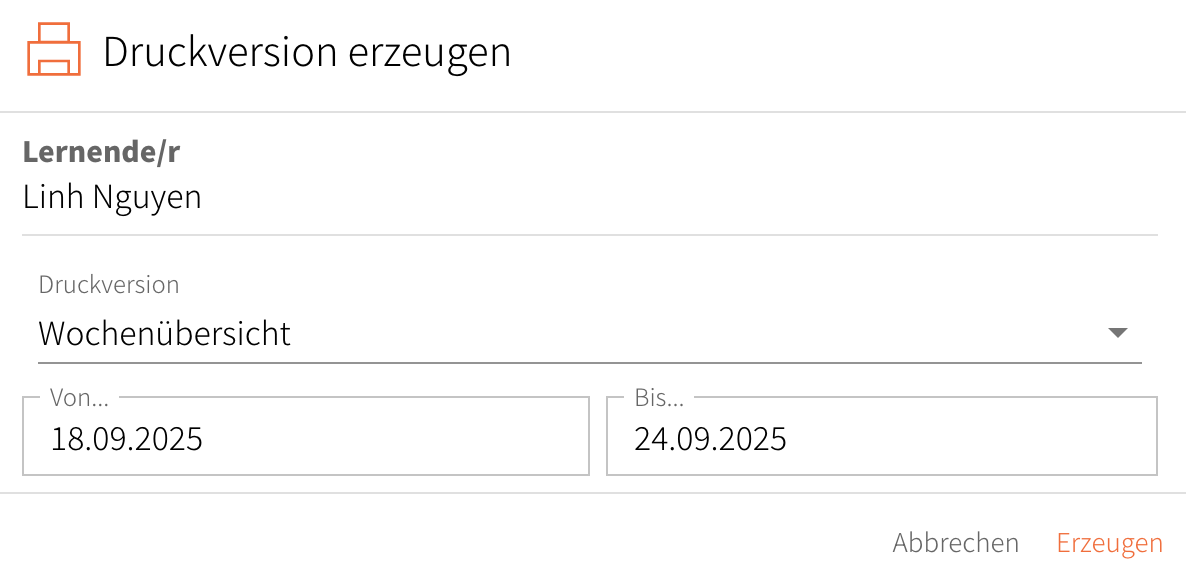
Task: Select the Wochenübersicht value text
Action: (x=164, y=333)
